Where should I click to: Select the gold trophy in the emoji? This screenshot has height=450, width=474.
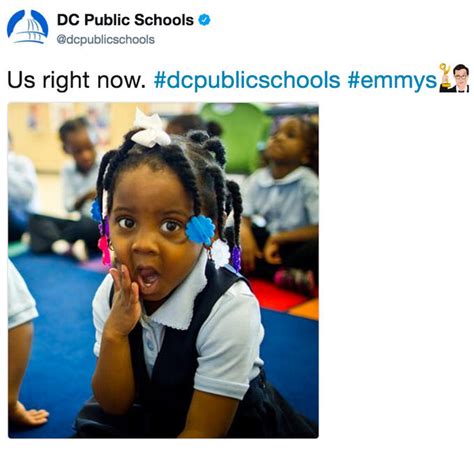click(x=445, y=77)
